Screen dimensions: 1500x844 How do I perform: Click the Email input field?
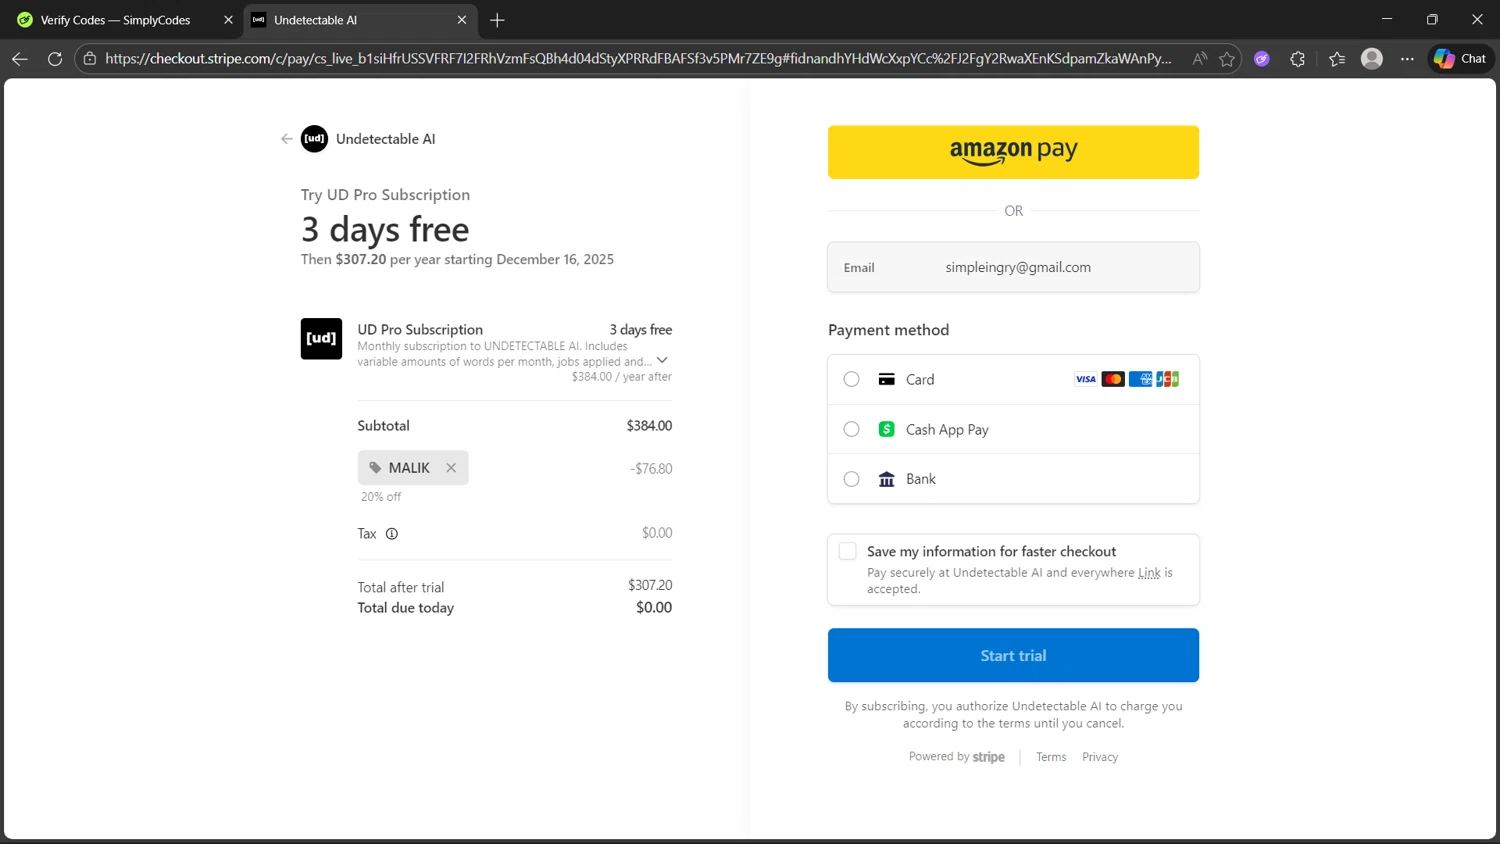[1013, 267]
